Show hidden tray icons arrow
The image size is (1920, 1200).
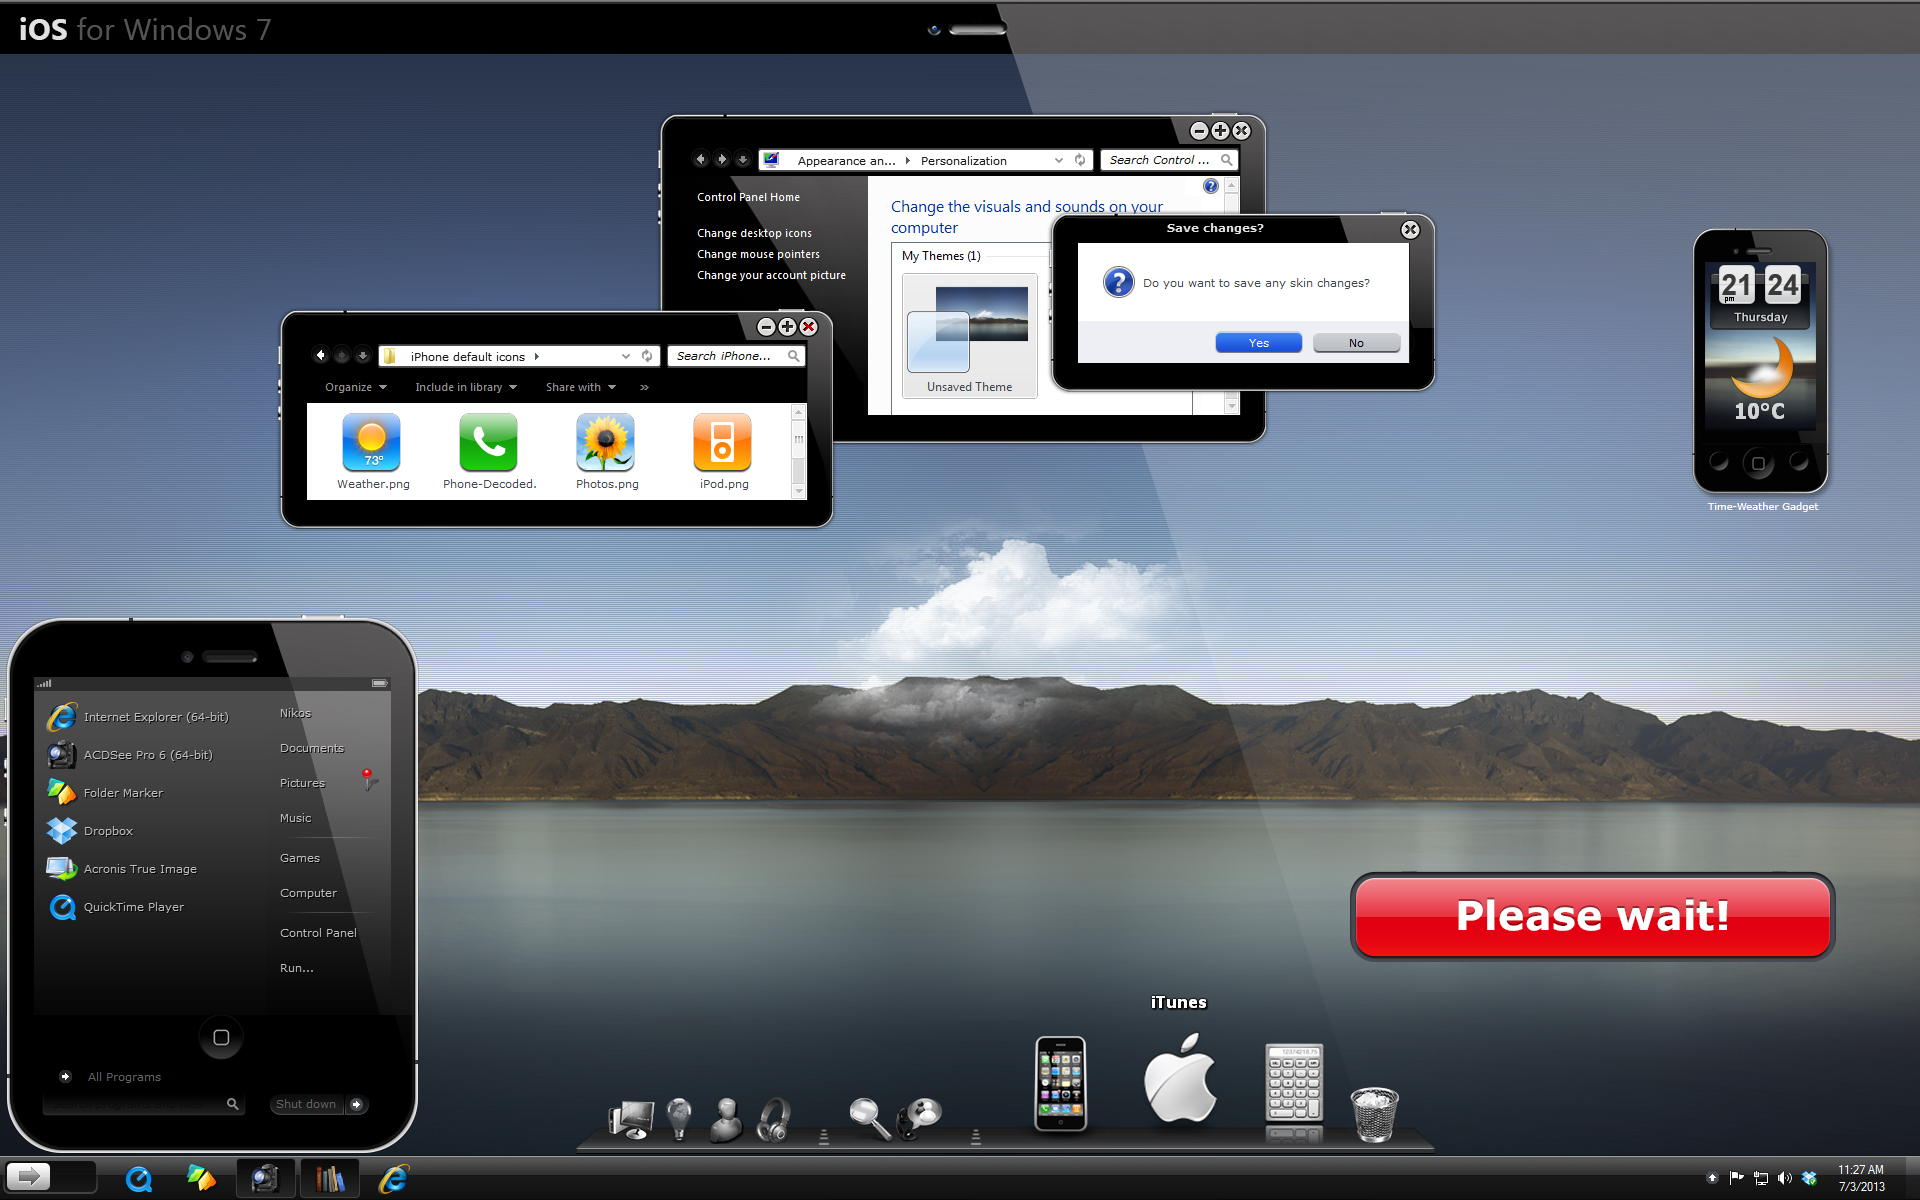(1712, 1178)
